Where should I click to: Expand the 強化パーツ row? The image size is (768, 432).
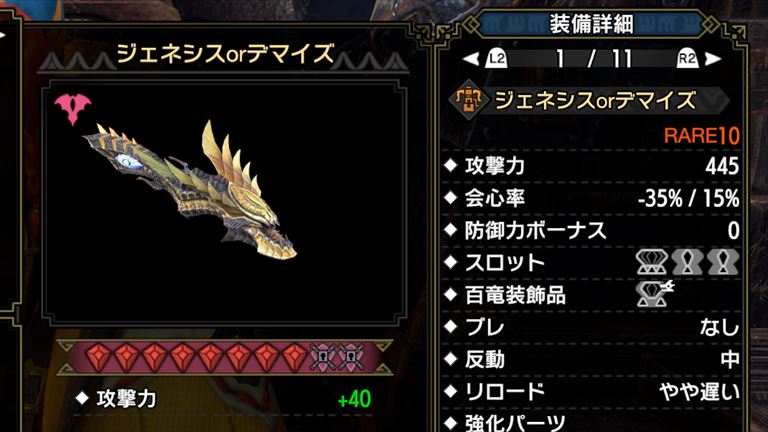click(591, 422)
